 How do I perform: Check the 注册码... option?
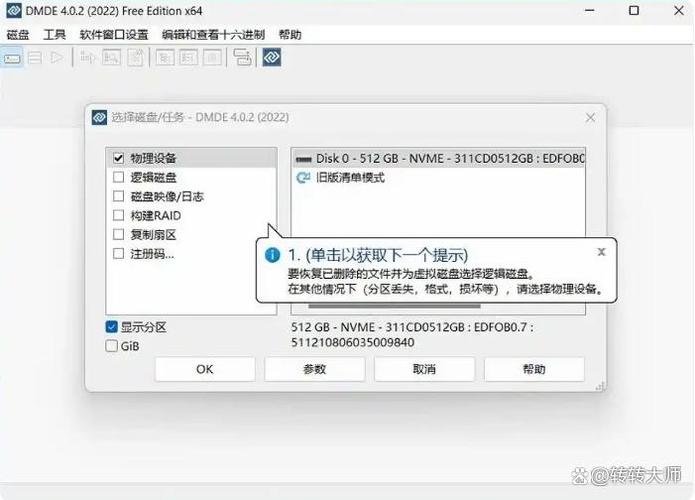pos(118,254)
